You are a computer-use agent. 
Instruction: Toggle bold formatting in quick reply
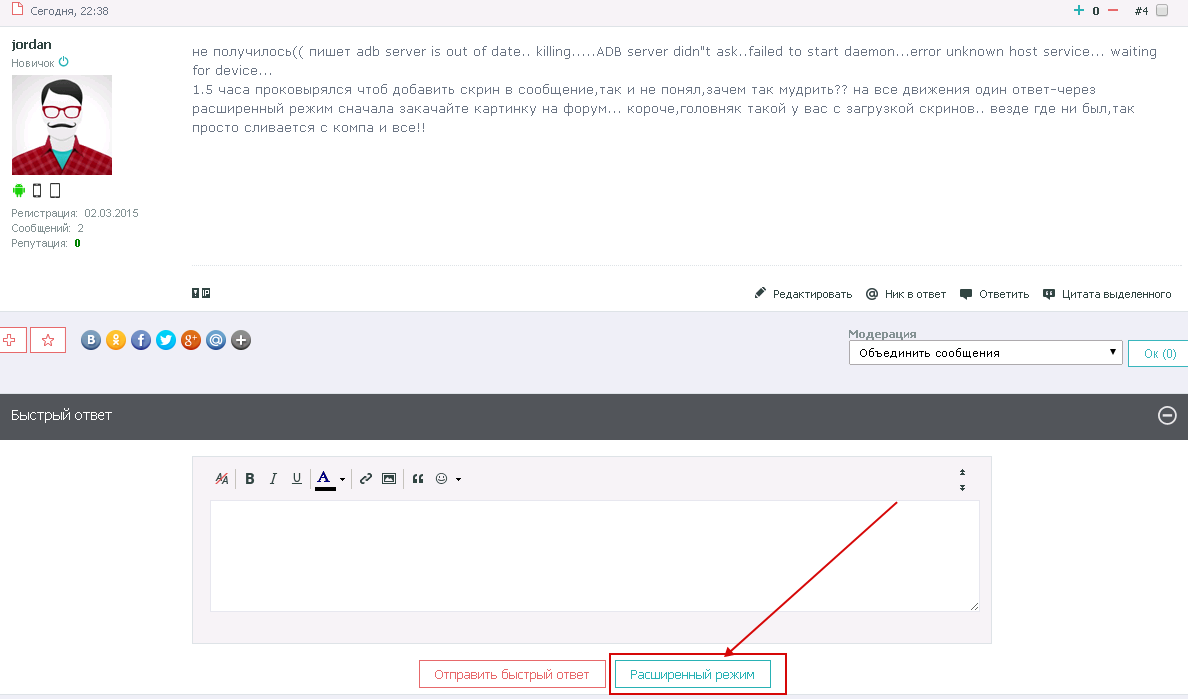pyautogui.click(x=250, y=479)
